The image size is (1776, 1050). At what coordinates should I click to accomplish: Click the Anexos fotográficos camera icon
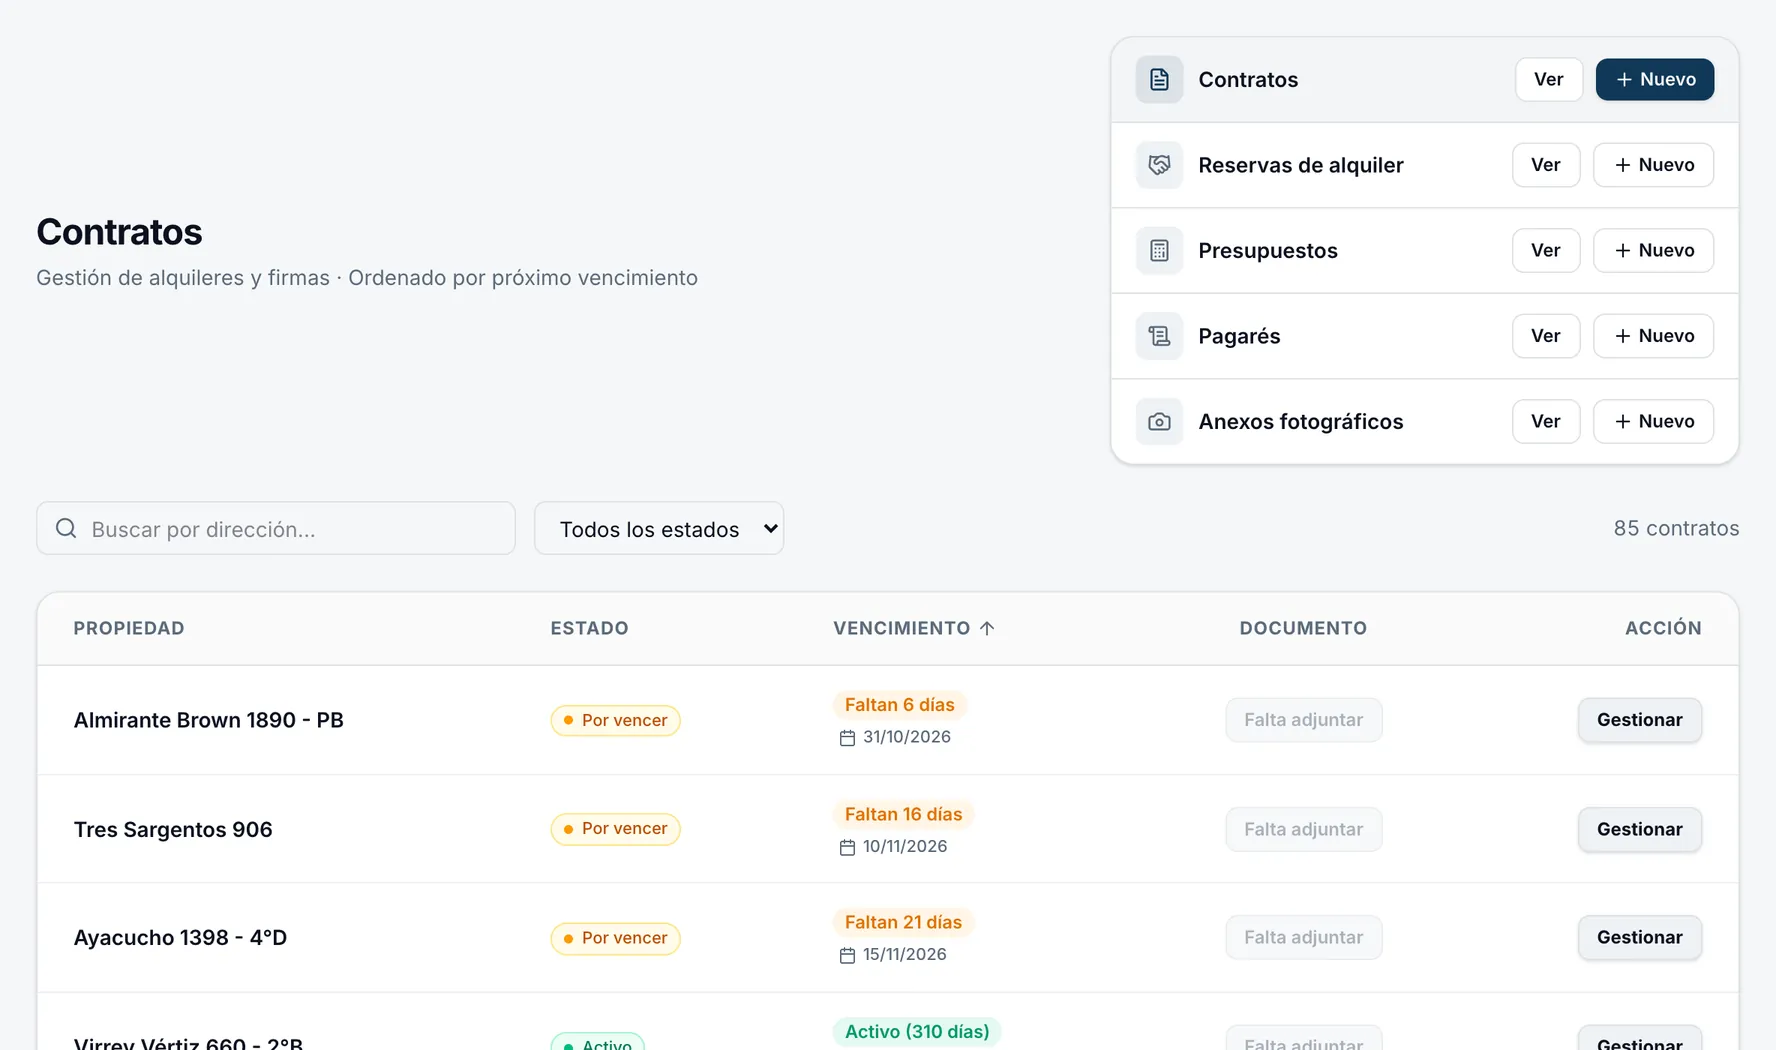[1159, 422]
